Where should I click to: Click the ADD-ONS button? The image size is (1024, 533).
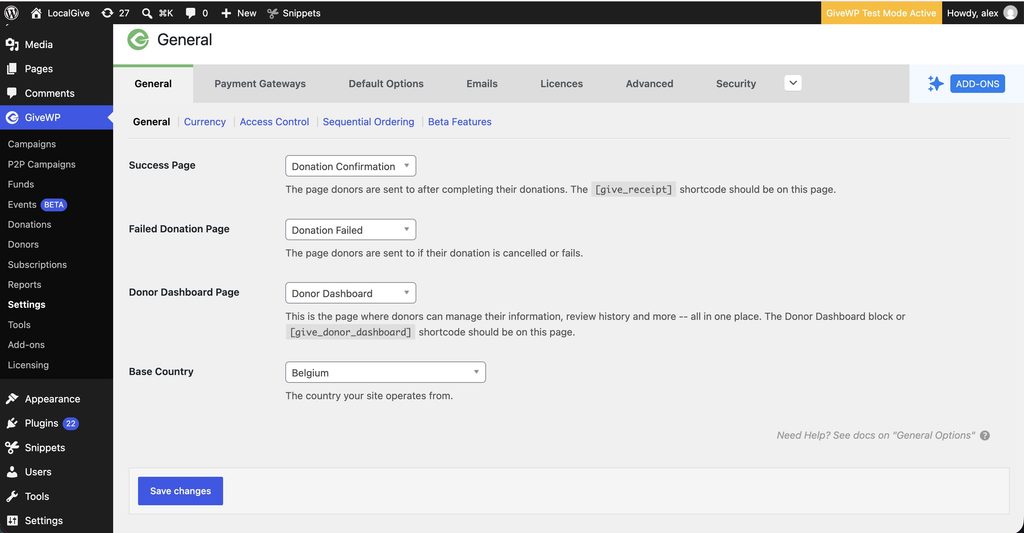pyautogui.click(x=978, y=84)
